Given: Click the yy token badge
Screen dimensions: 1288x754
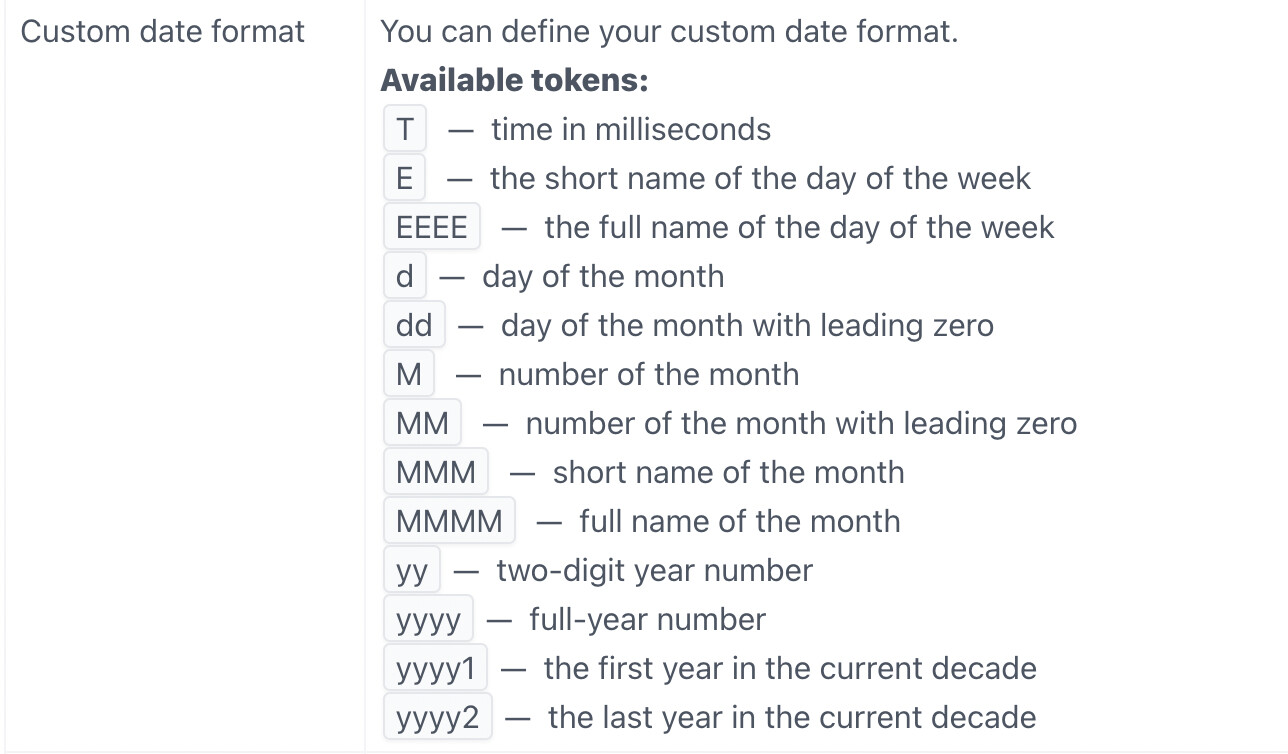Looking at the screenshot, I should (411, 571).
